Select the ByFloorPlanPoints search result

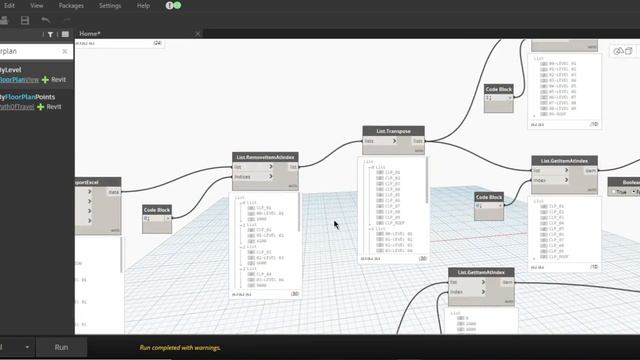click(27, 97)
